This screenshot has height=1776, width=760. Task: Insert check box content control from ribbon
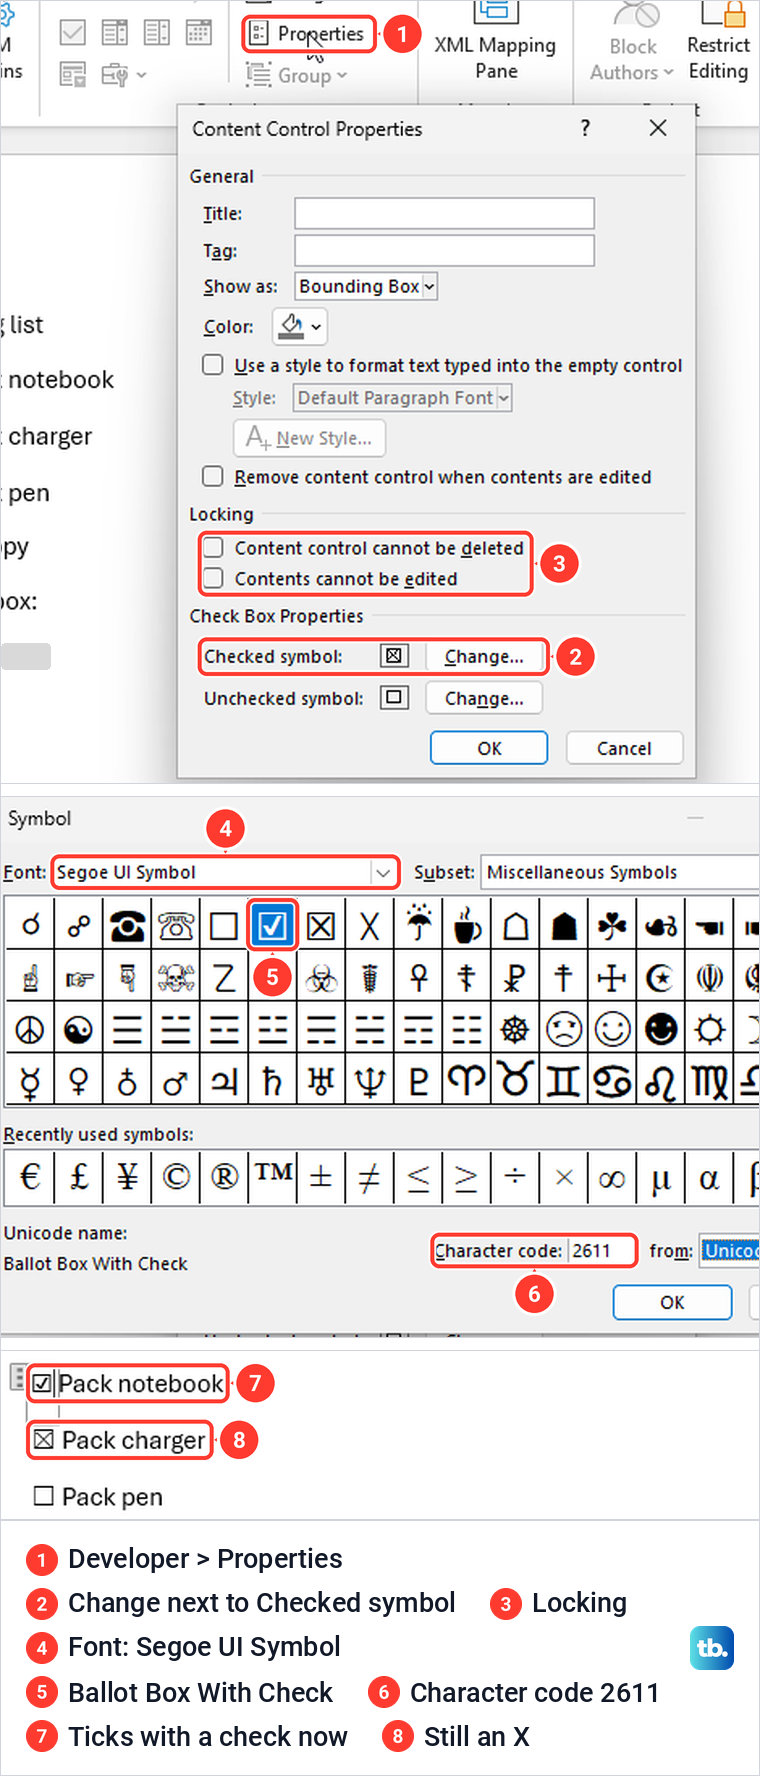[73, 33]
